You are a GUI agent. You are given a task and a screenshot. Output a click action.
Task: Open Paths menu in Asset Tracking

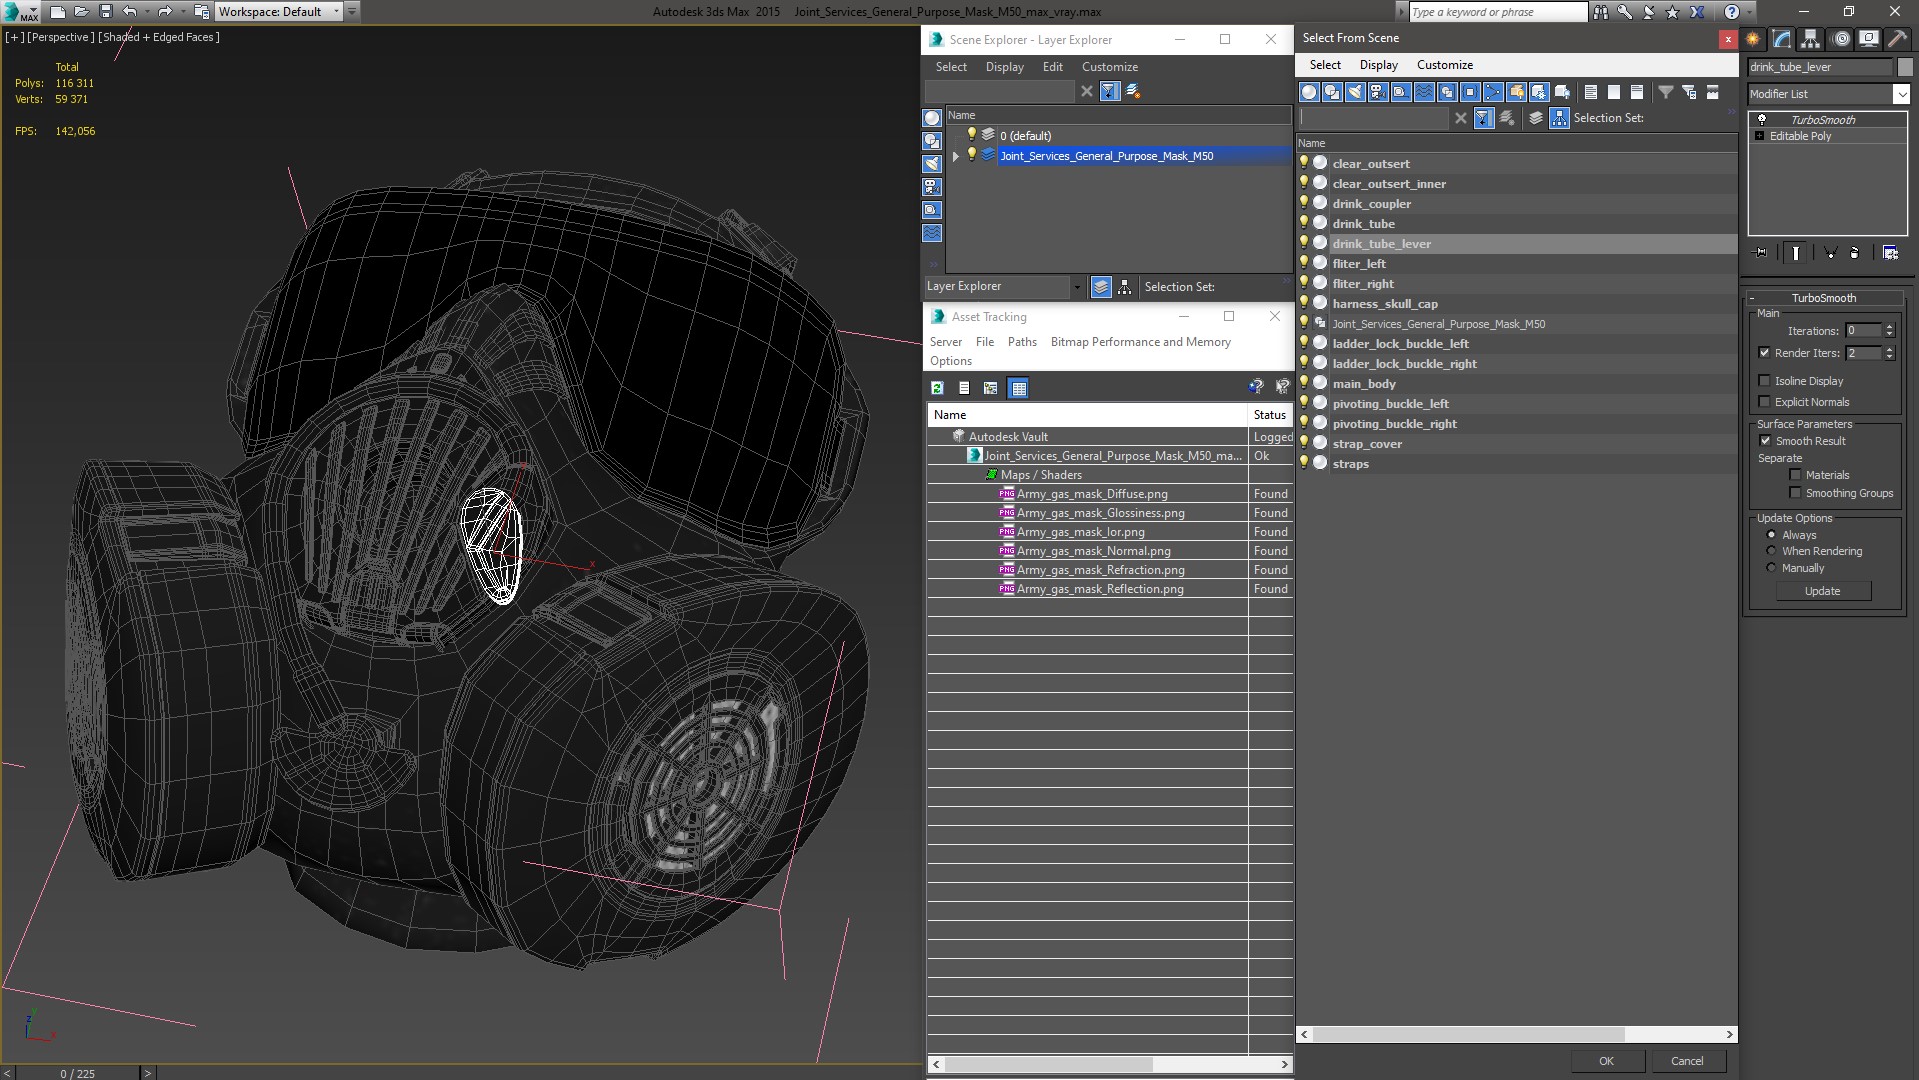pos(1022,342)
